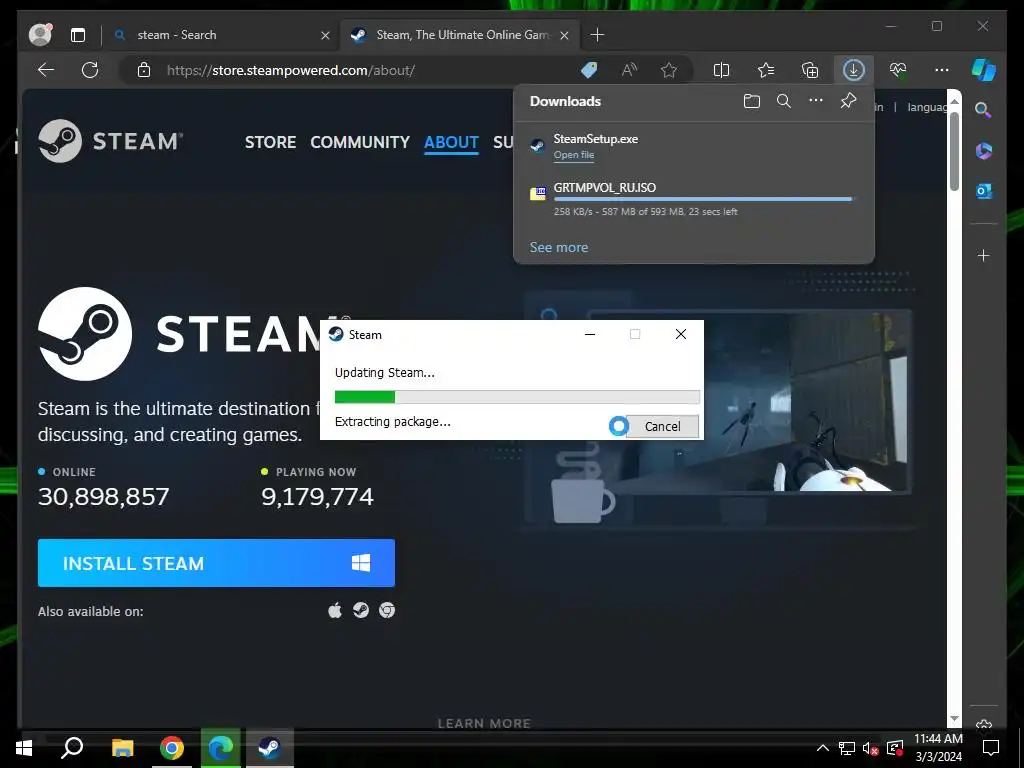1024x768 pixels.
Task: Go back using the browser arrow
Action: [x=46, y=70]
